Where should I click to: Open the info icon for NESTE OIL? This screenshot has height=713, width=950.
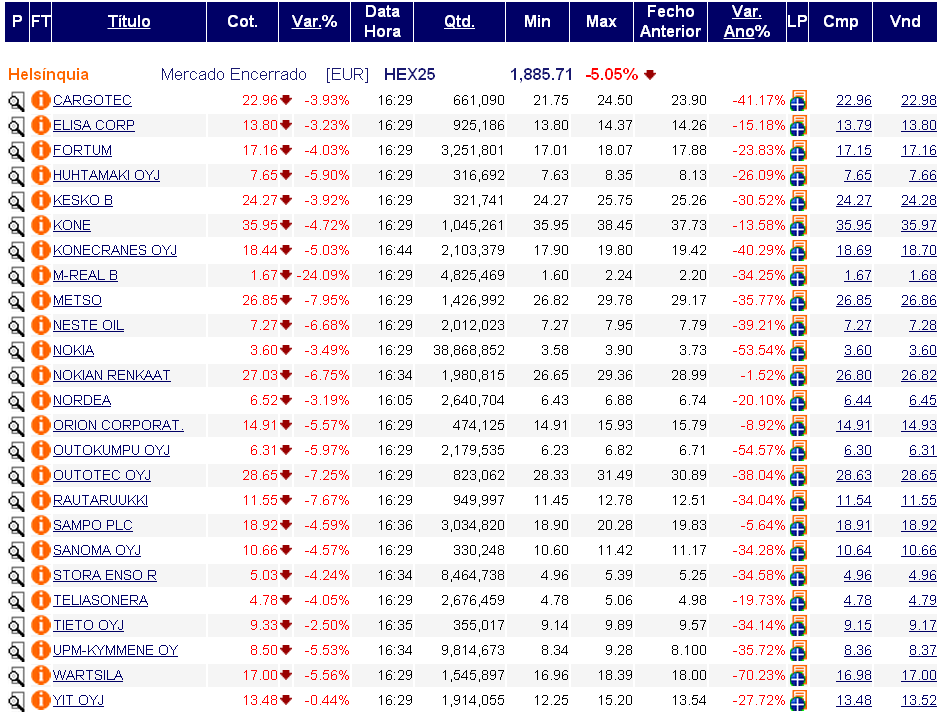[41, 325]
